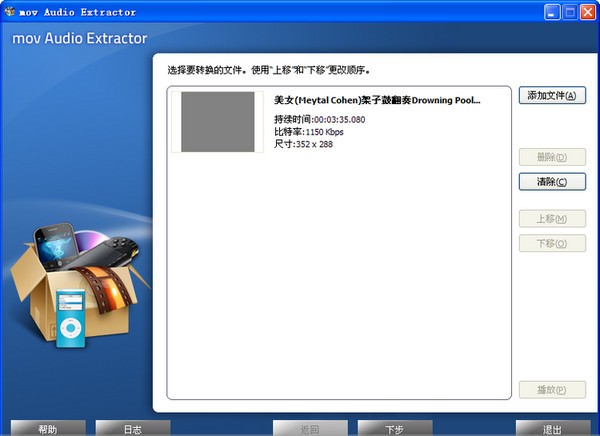600x436 pixels.
Task: Click the bitrate value 1150 Kbps
Action: tap(324, 132)
